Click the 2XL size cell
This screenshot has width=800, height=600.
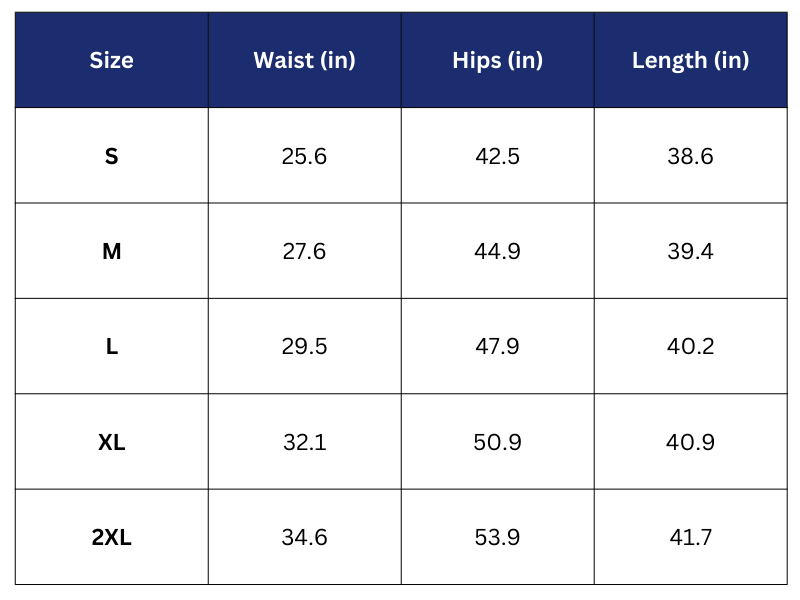click(111, 537)
